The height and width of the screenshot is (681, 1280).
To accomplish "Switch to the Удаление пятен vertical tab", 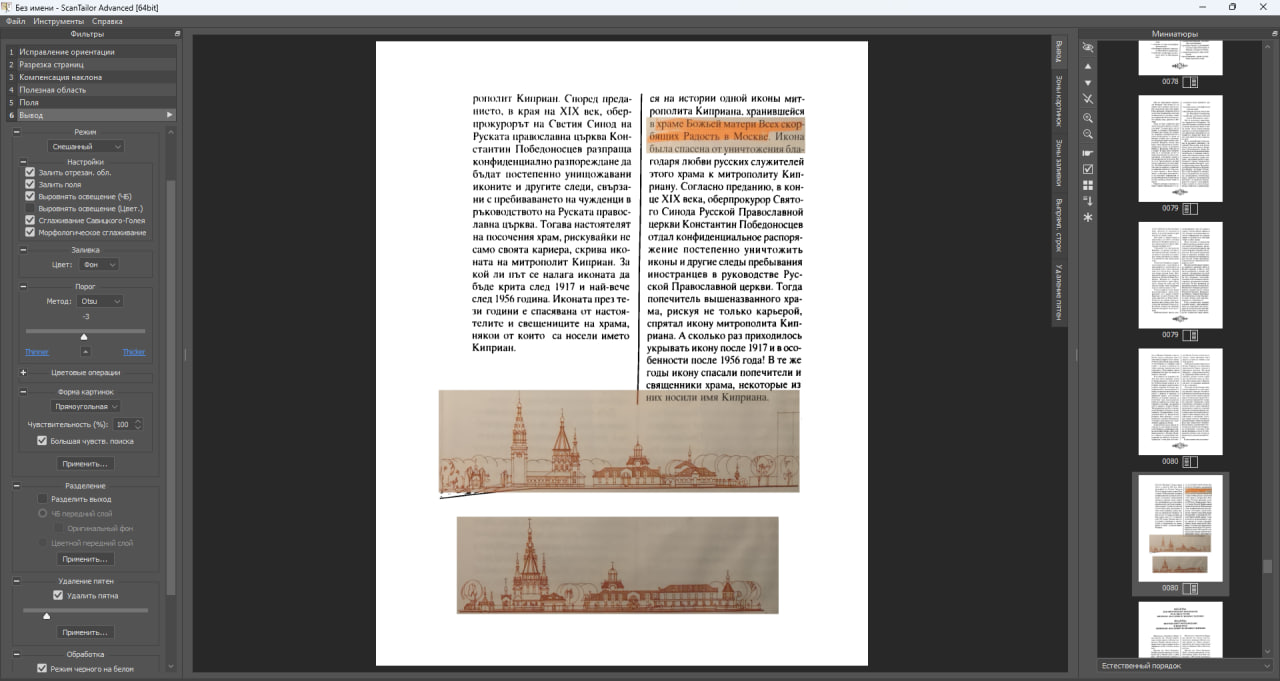I will tap(1059, 292).
